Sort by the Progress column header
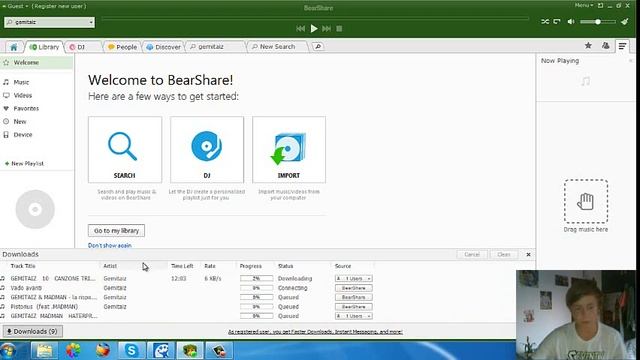This screenshot has width=640, height=360. (251, 266)
